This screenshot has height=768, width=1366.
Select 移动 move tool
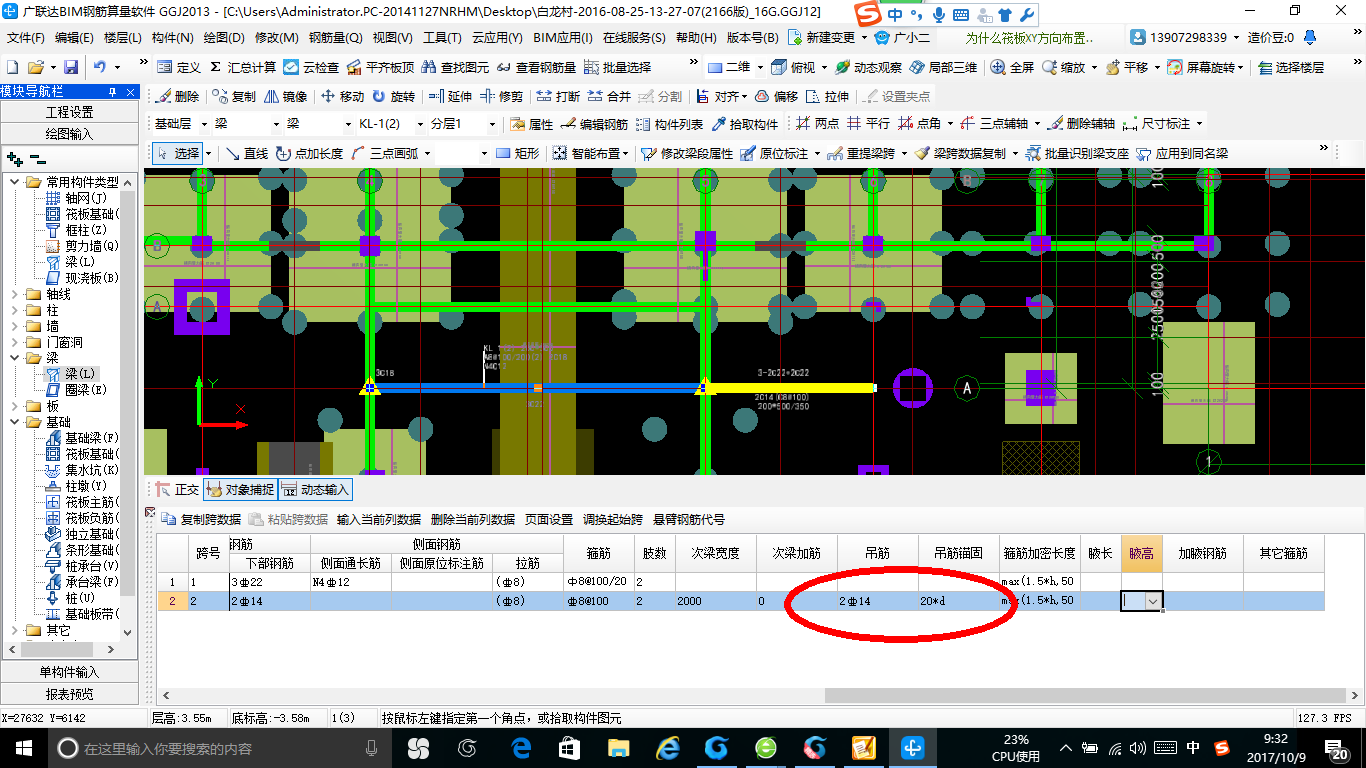pos(342,96)
